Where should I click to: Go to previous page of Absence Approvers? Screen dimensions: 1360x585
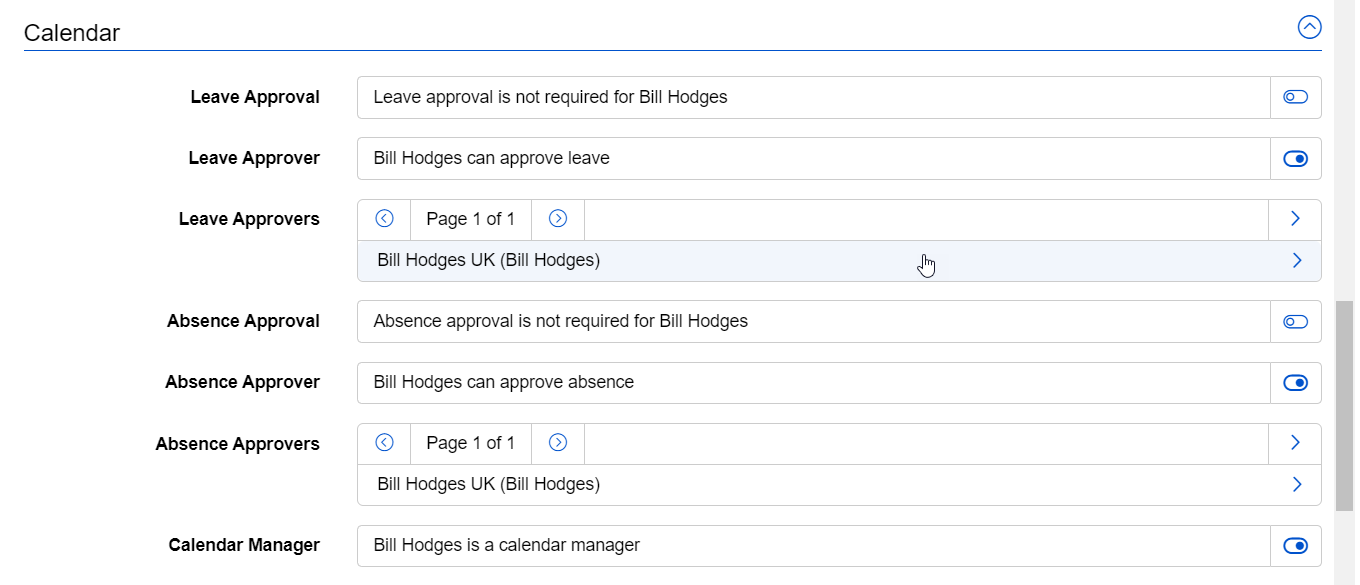coord(384,443)
